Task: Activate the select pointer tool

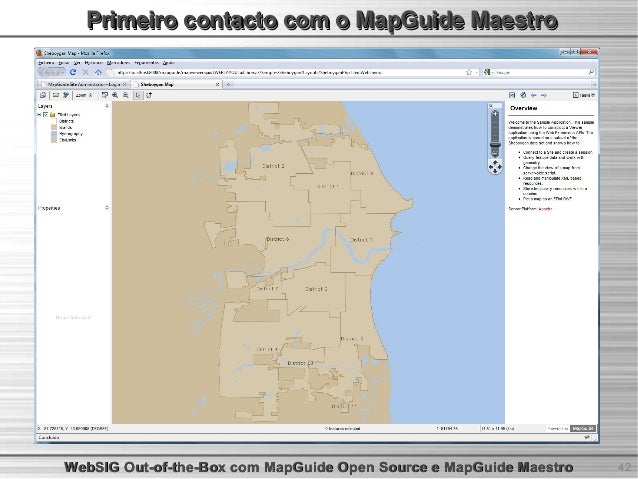Action: click(138, 95)
